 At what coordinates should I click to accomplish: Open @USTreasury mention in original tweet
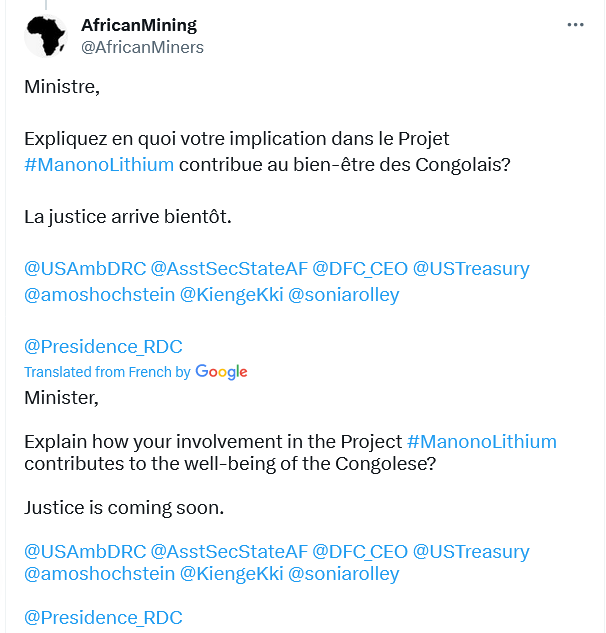pyautogui.click(x=471, y=269)
